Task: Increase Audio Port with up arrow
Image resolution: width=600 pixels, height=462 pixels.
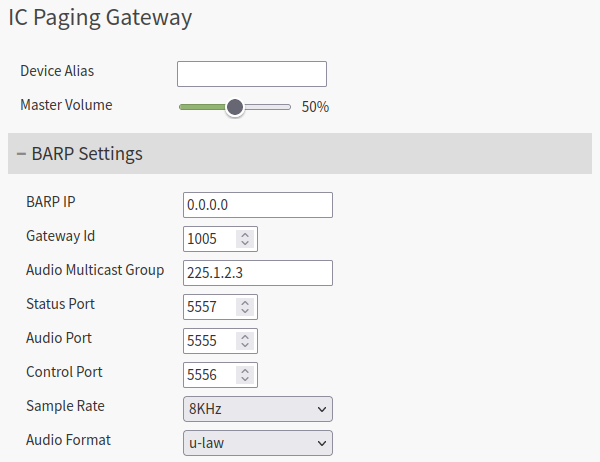Action: click(245, 337)
